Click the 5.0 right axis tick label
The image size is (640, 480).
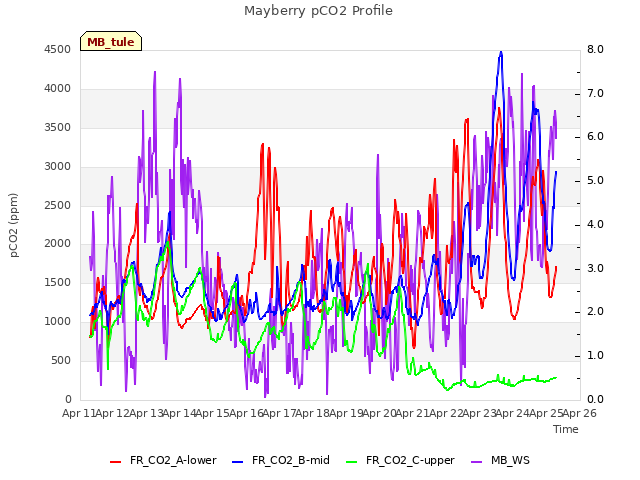point(595,180)
